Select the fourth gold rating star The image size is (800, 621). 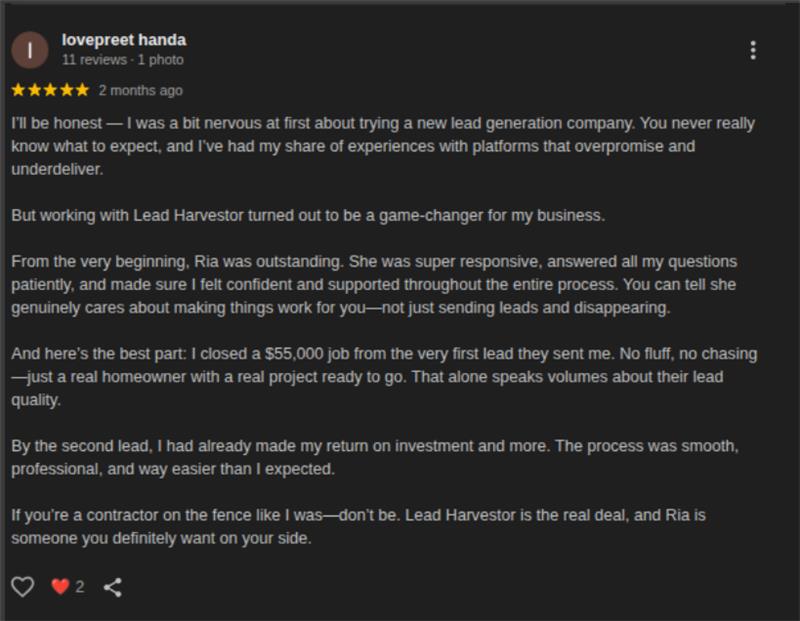pos(66,90)
